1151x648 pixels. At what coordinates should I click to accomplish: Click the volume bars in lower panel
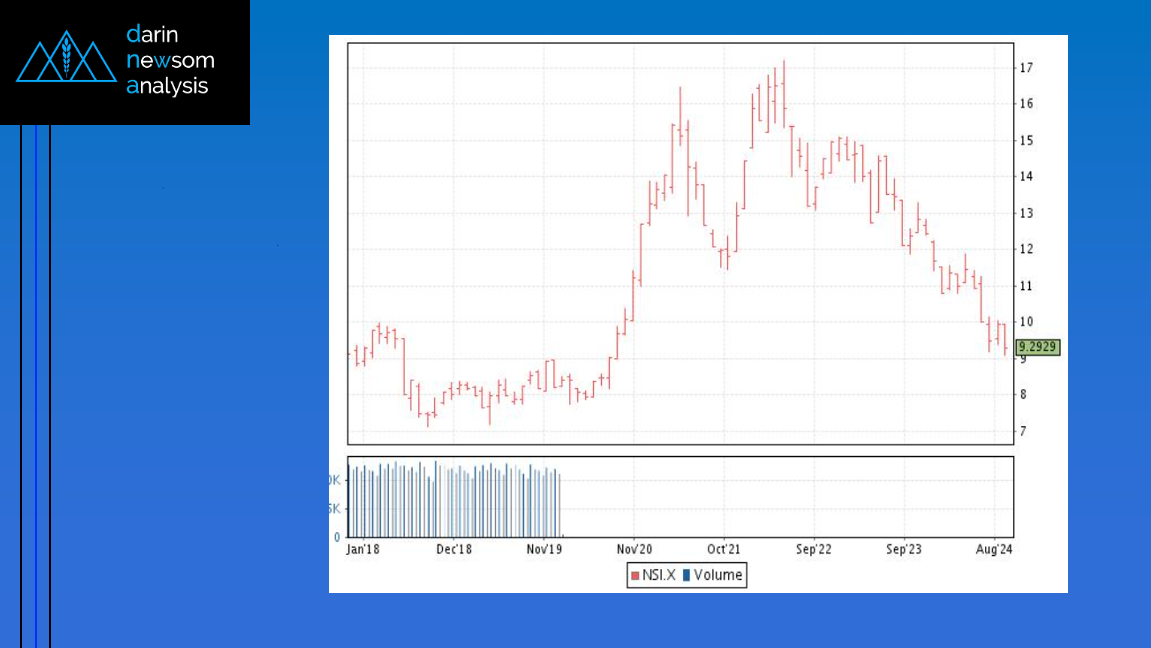[x=456, y=500]
